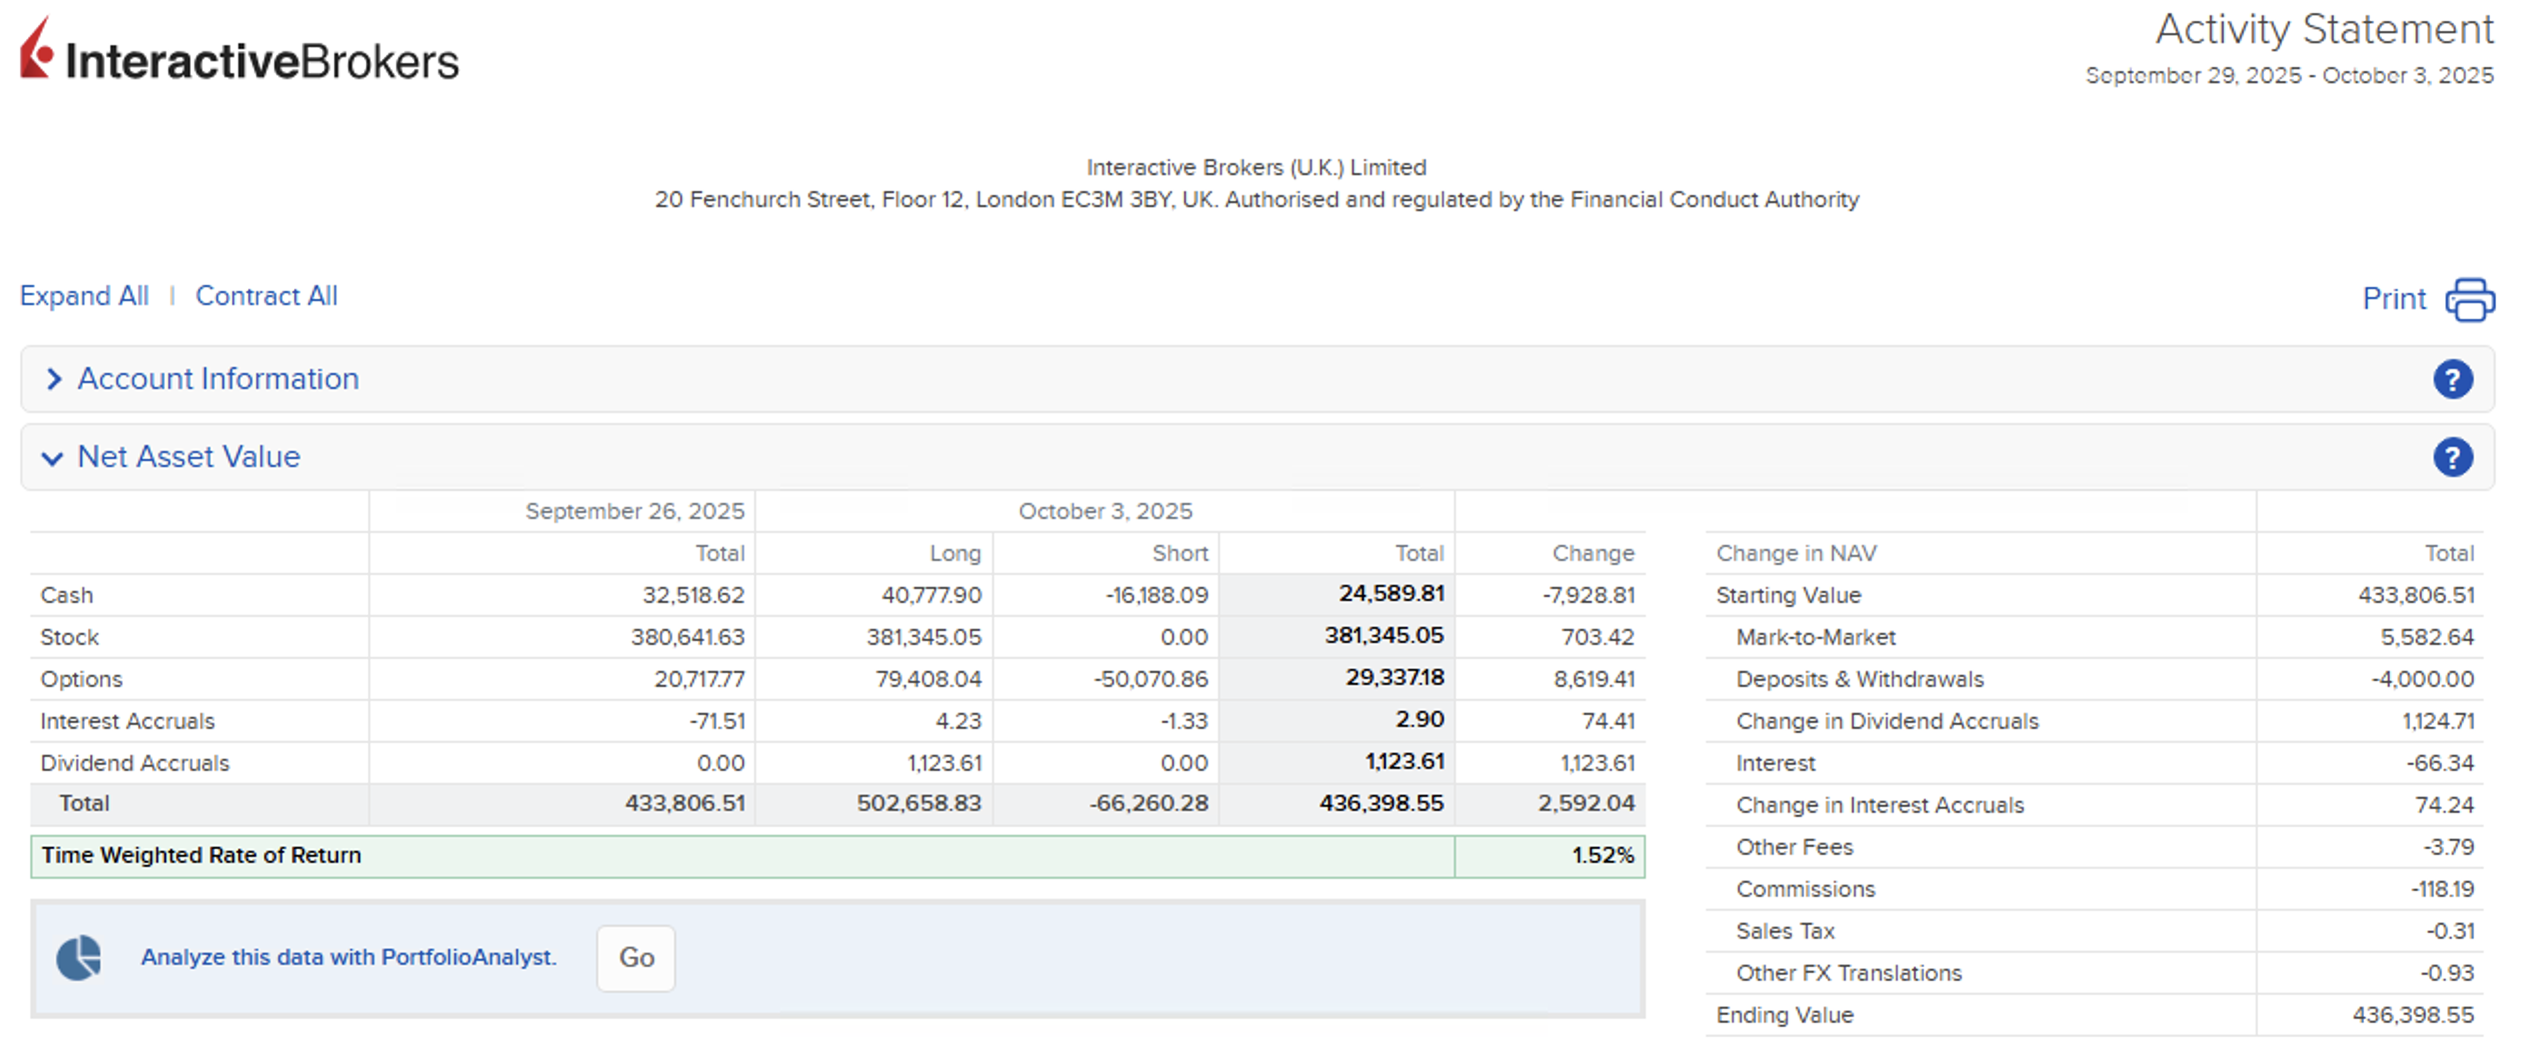Viewport: 2522px width, 1050px height.
Task: Click the Print text link
Action: [2393, 299]
